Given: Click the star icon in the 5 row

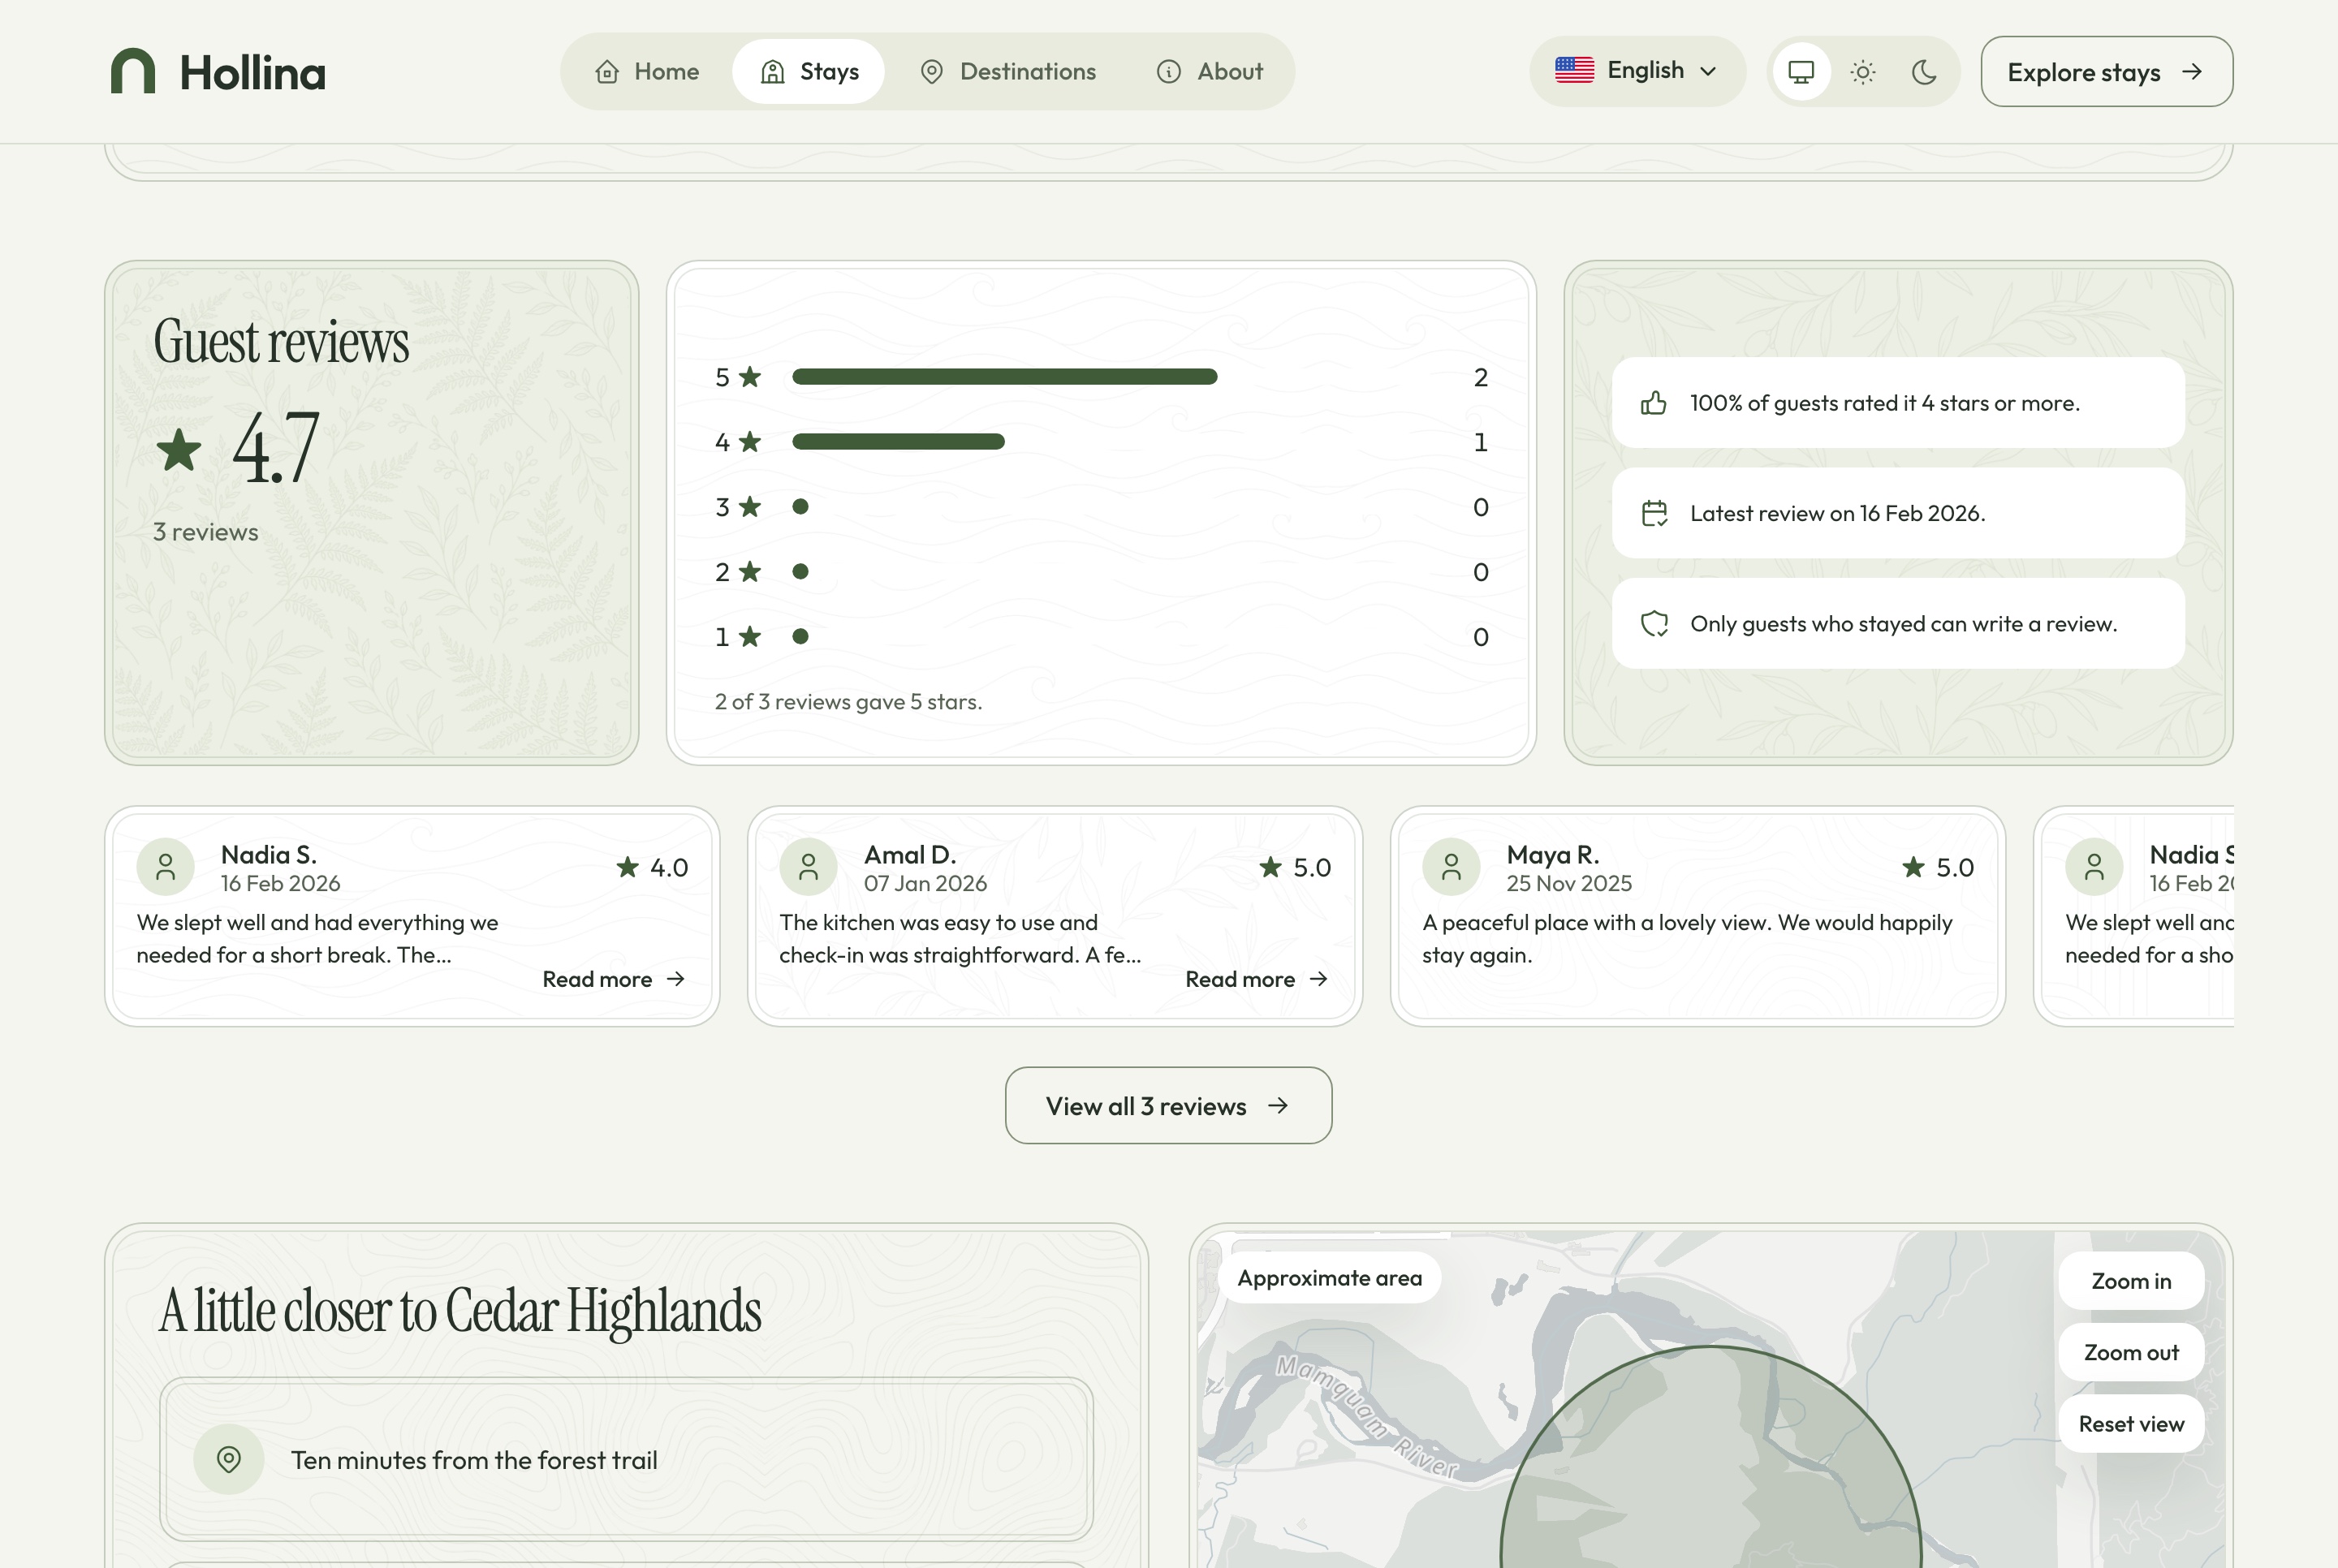Looking at the screenshot, I should (750, 377).
